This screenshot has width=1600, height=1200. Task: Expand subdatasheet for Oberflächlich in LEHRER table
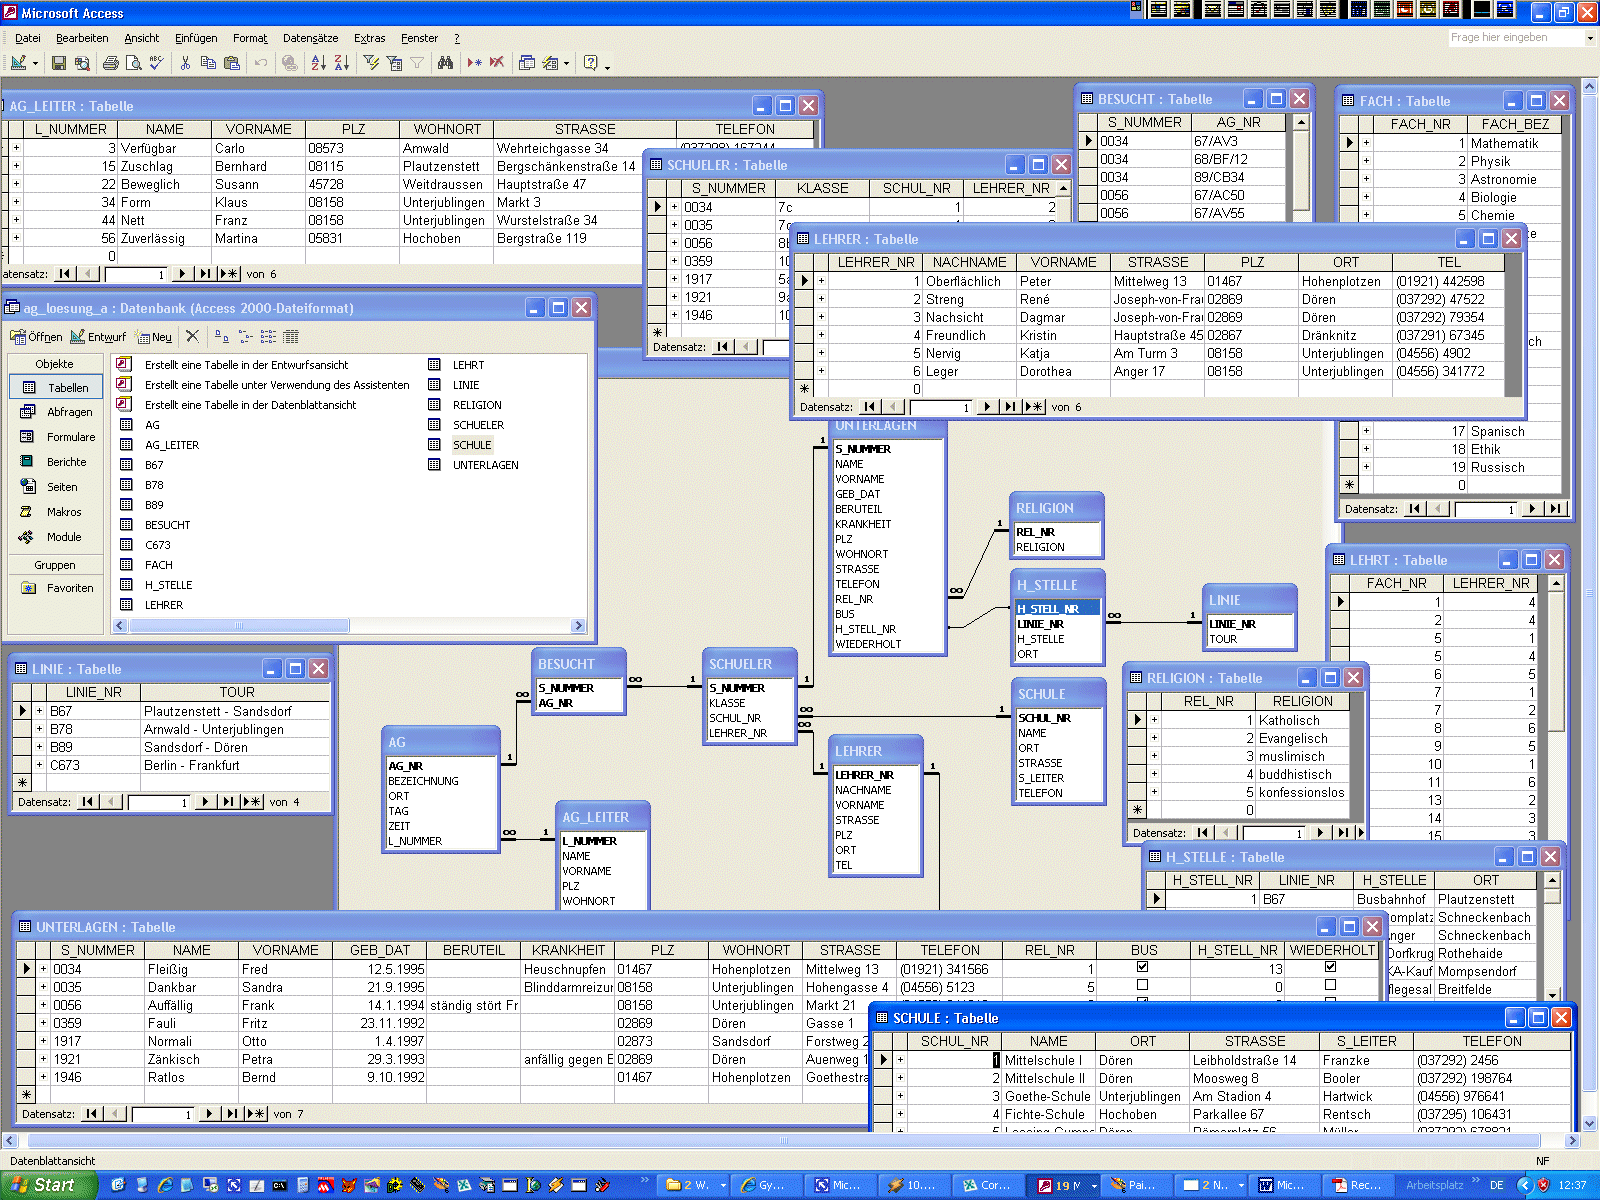click(821, 281)
